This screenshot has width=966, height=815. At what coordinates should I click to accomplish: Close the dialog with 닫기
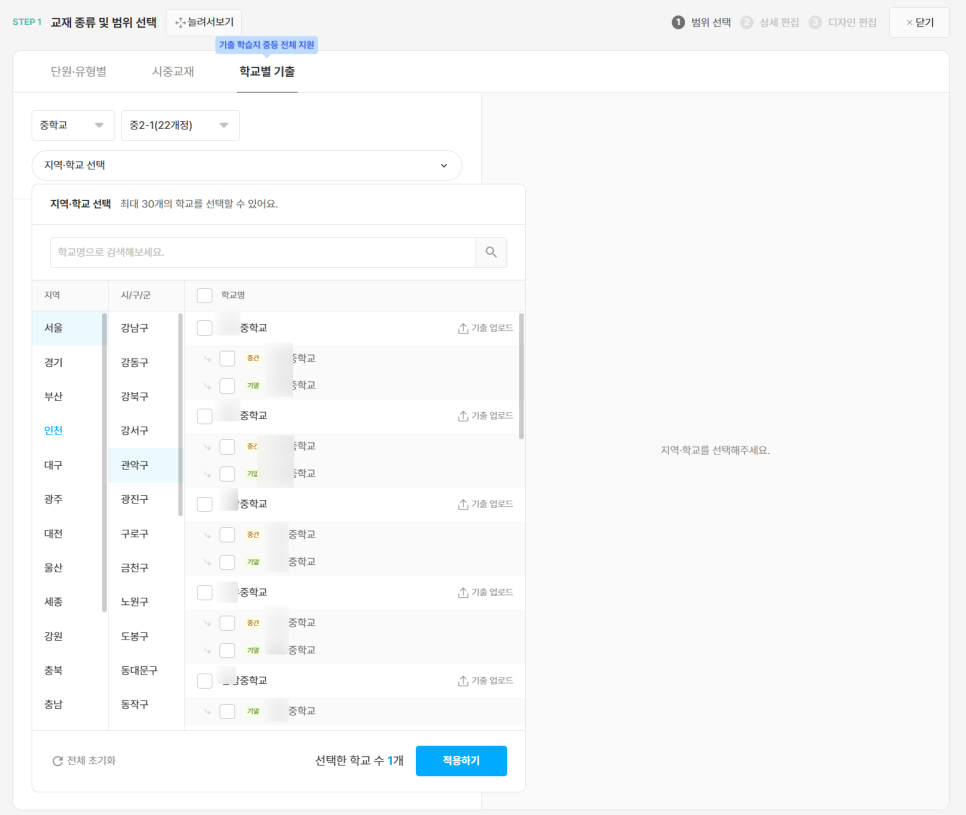point(919,23)
